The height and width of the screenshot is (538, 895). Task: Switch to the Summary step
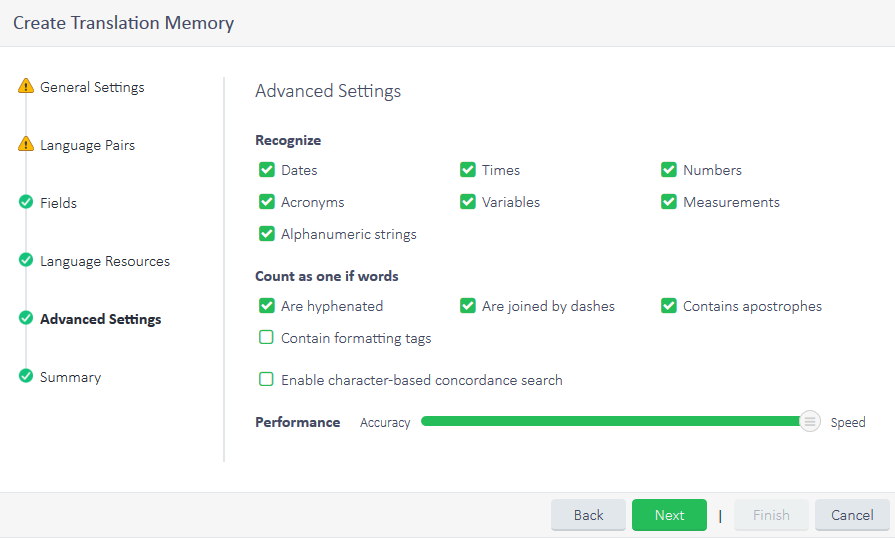tap(70, 377)
